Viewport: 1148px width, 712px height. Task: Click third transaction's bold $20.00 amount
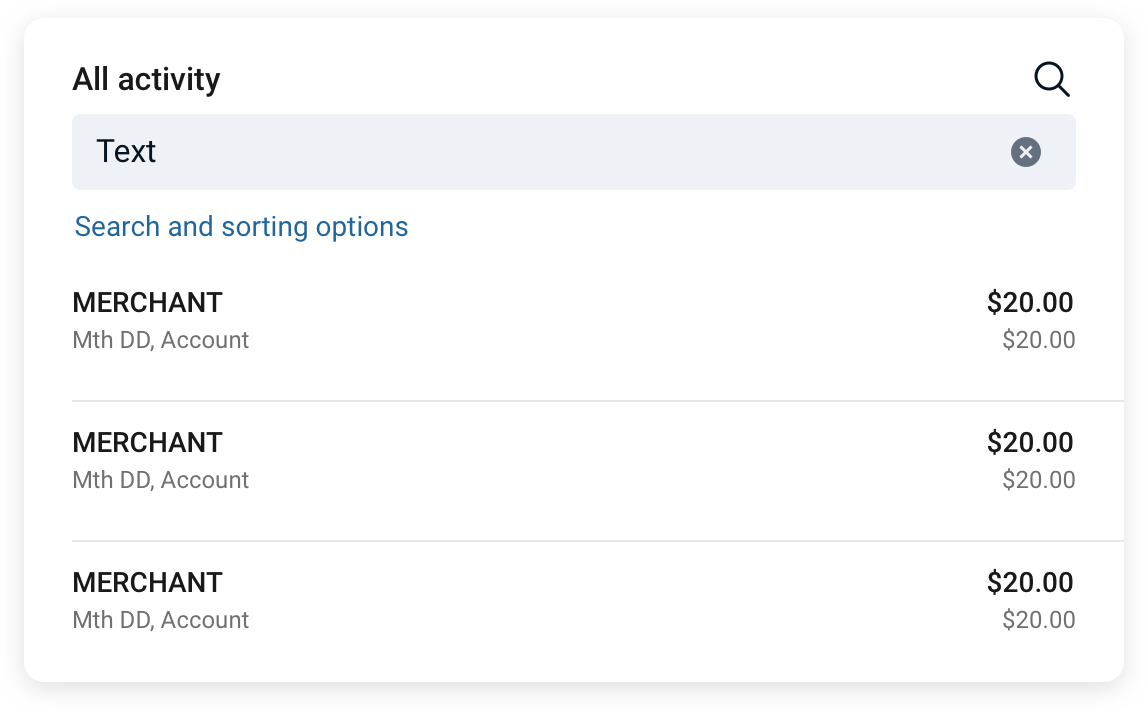(x=1030, y=582)
